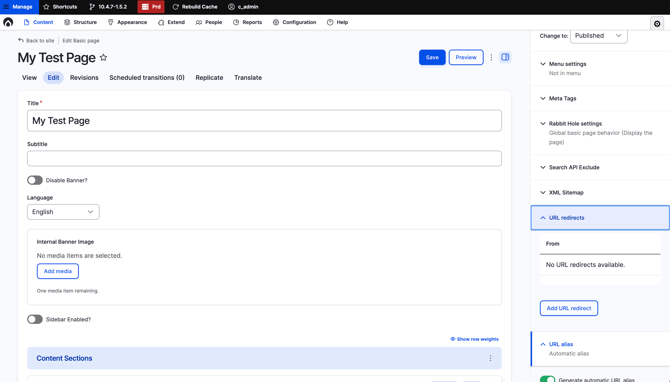Toggle Generate automatic URL alias switch

pos(547,379)
